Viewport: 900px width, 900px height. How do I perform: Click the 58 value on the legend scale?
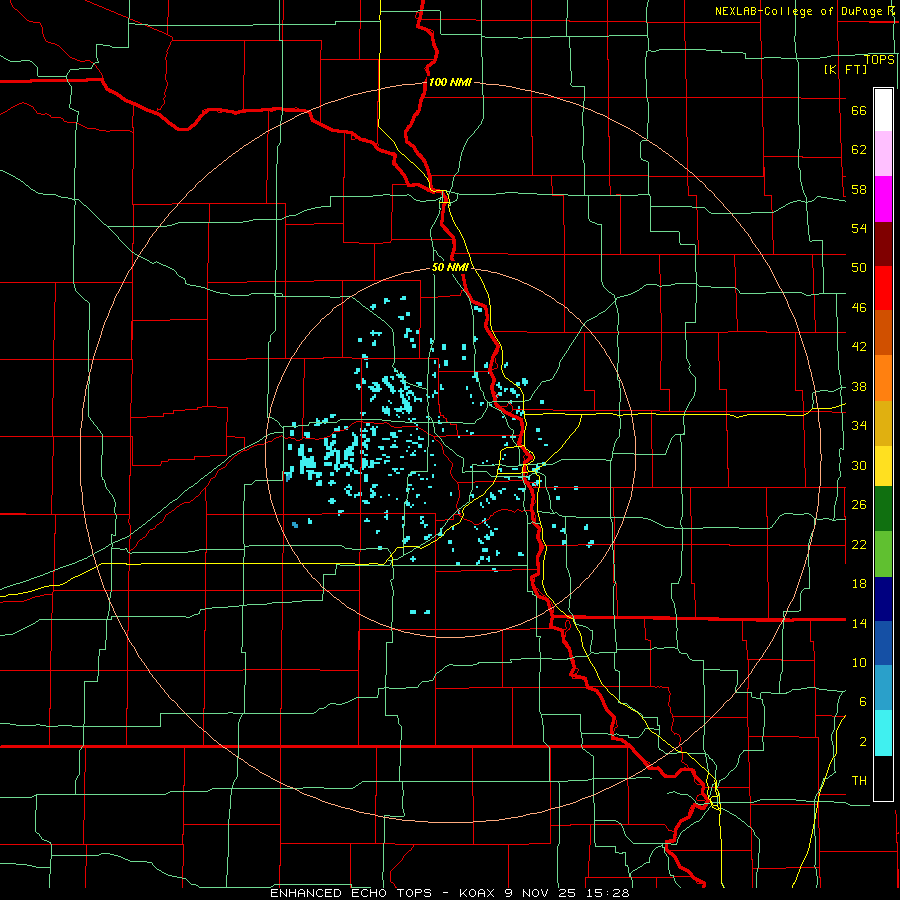859,189
